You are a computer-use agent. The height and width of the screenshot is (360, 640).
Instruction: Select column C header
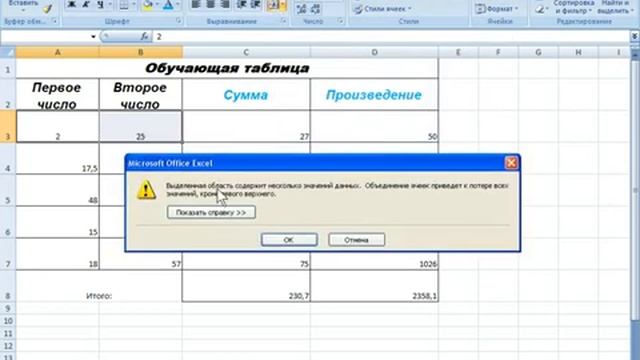coord(246,52)
